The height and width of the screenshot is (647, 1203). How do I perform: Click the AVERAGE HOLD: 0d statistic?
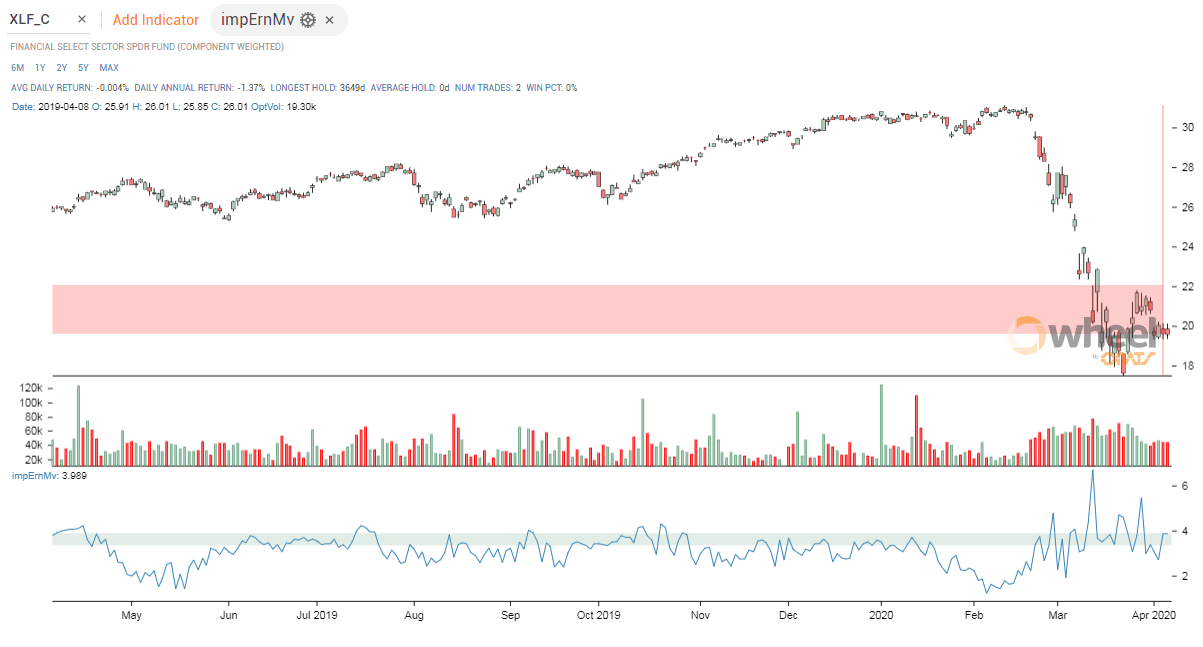click(x=408, y=88)
